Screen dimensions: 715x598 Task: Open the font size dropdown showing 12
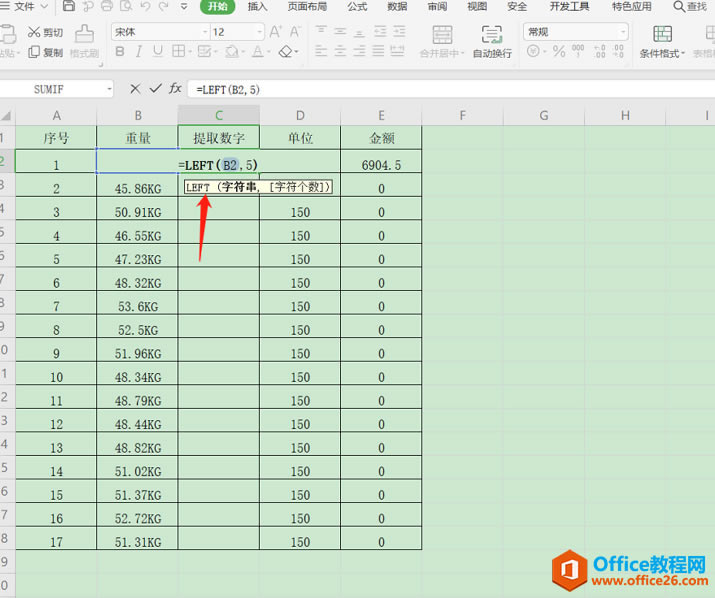[x=259, y=32]
